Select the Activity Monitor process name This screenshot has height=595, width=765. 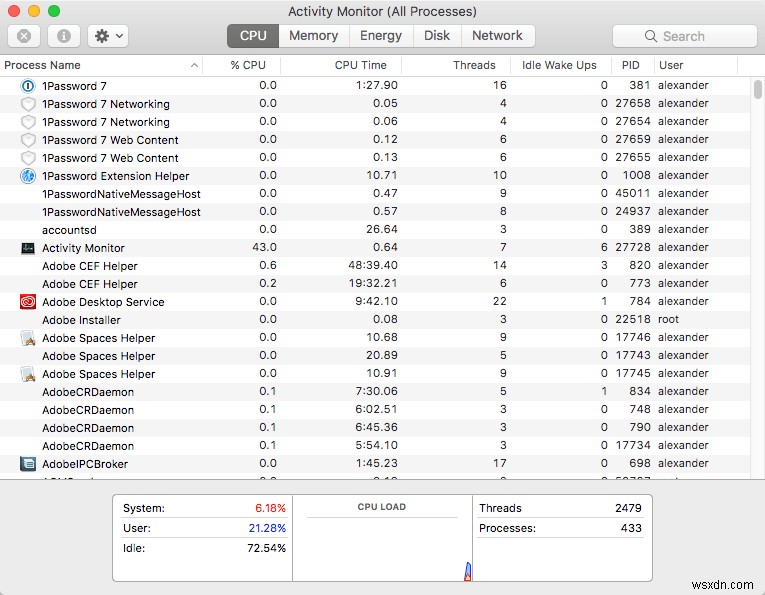pos(83,248)
